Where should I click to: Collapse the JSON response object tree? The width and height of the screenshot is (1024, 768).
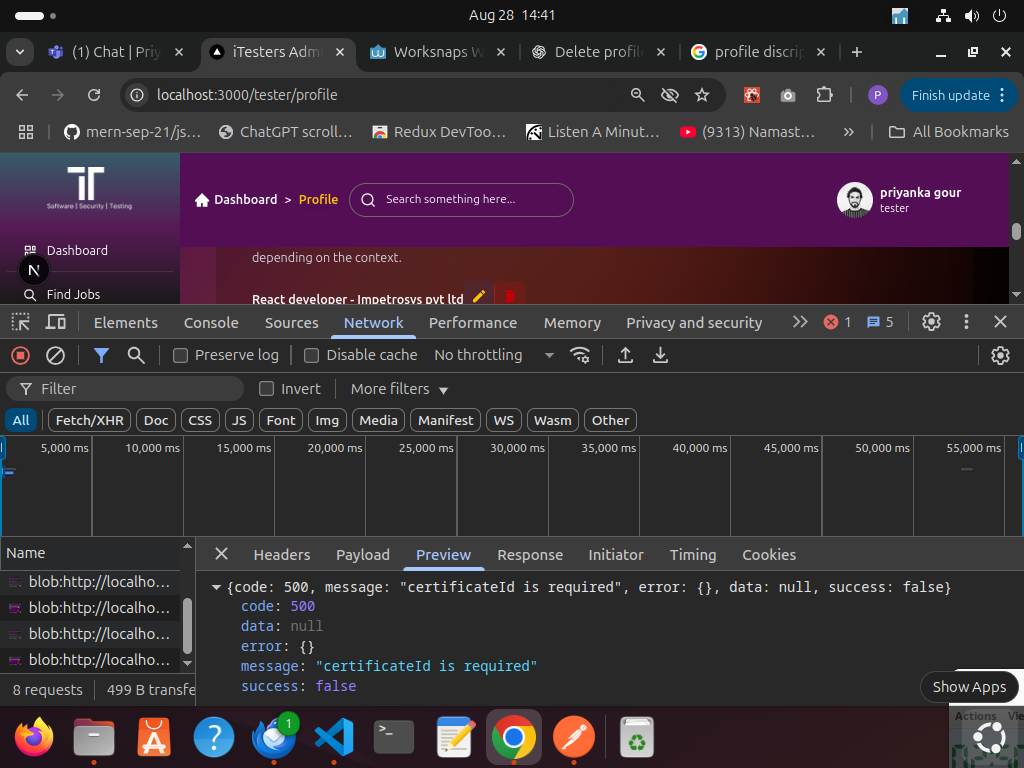[x=217, y=587]
